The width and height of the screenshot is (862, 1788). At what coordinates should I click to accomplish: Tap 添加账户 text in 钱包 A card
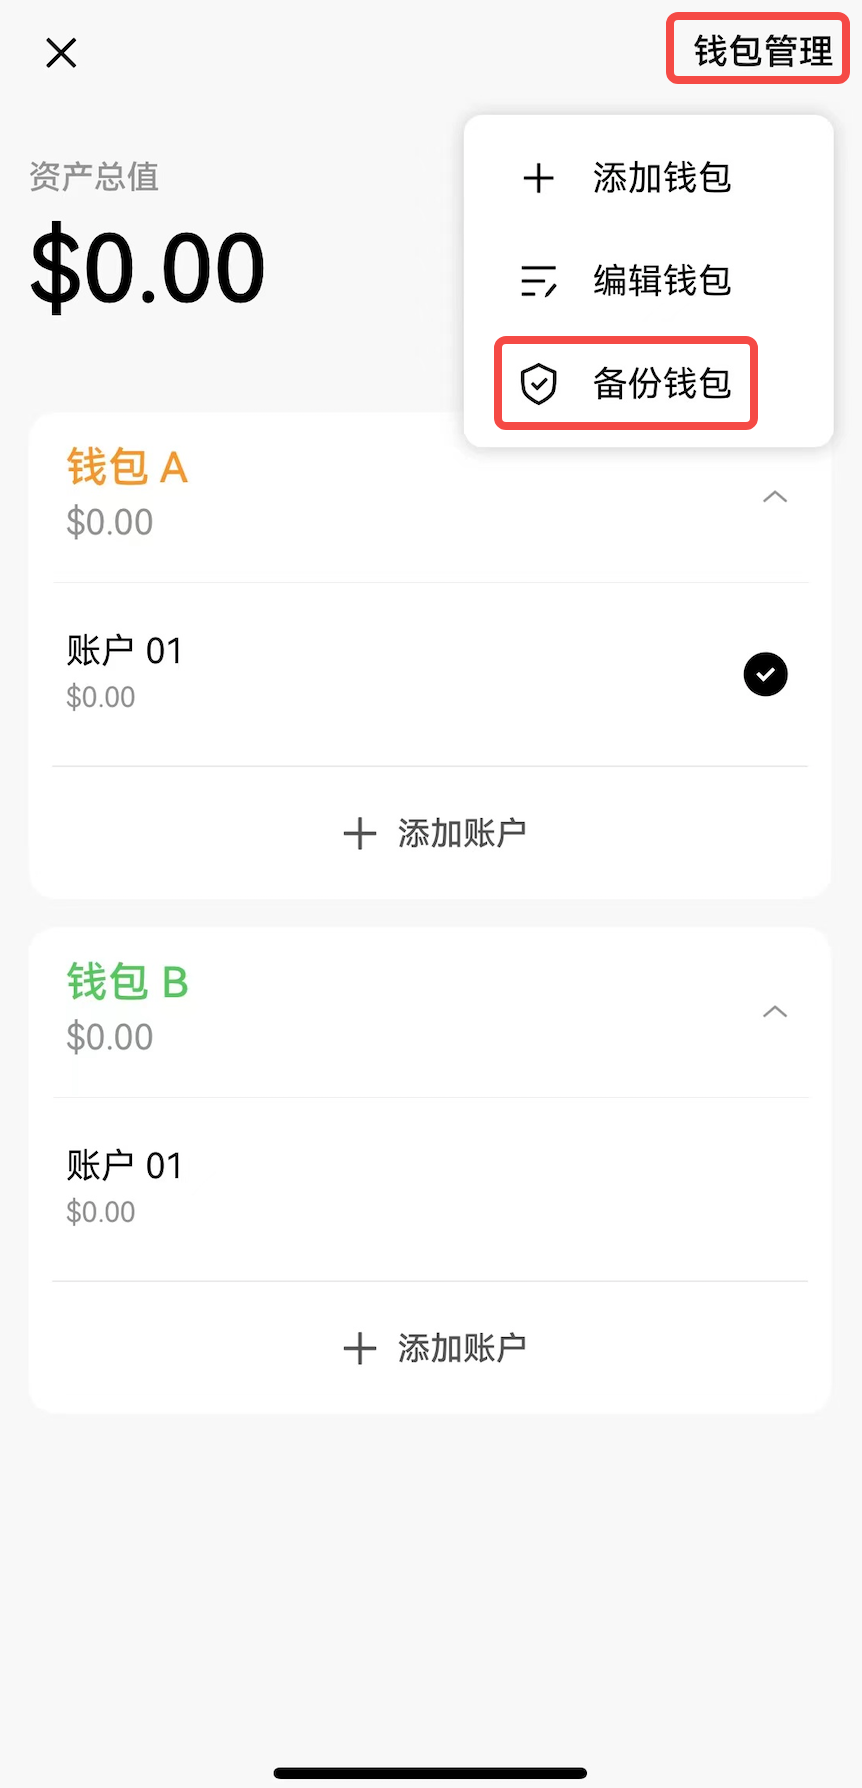462,833
